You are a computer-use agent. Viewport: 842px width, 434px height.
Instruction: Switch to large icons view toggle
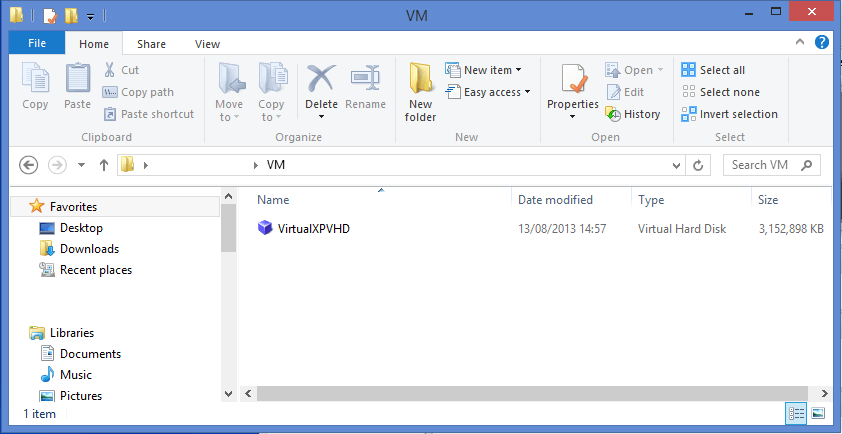coord(817,413)
